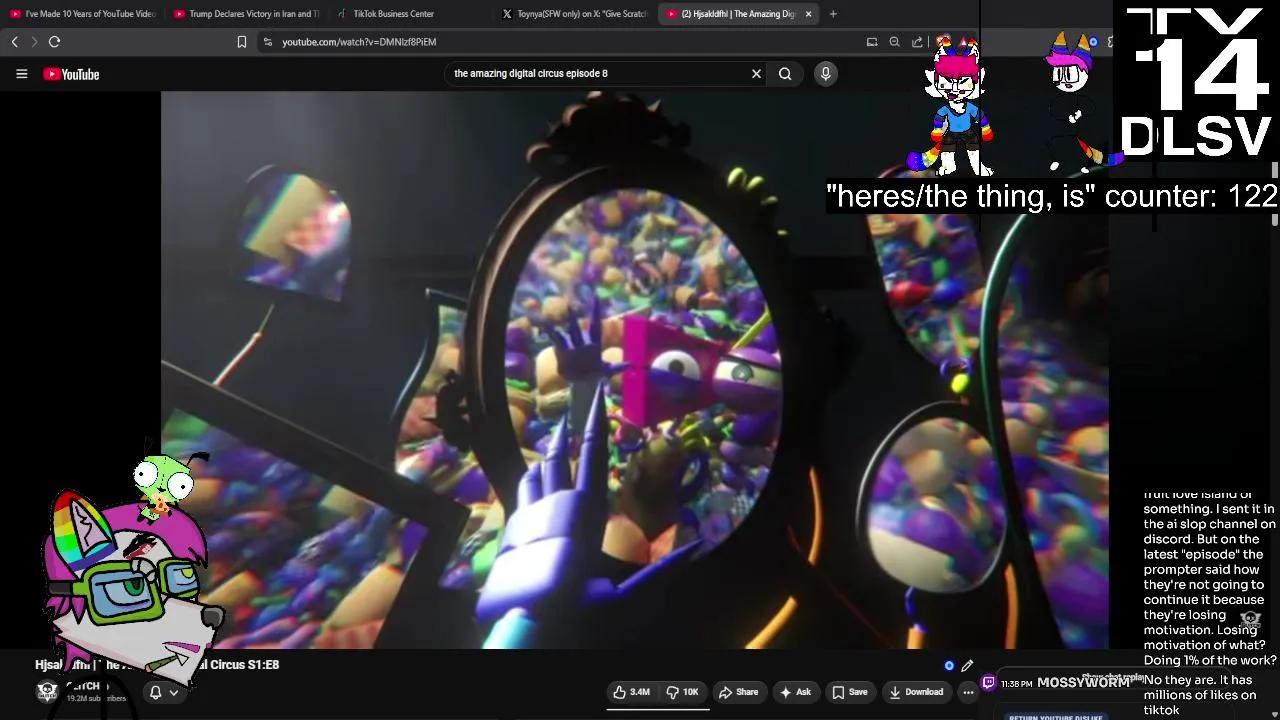Click the blue circle record indicator icon

949,665
